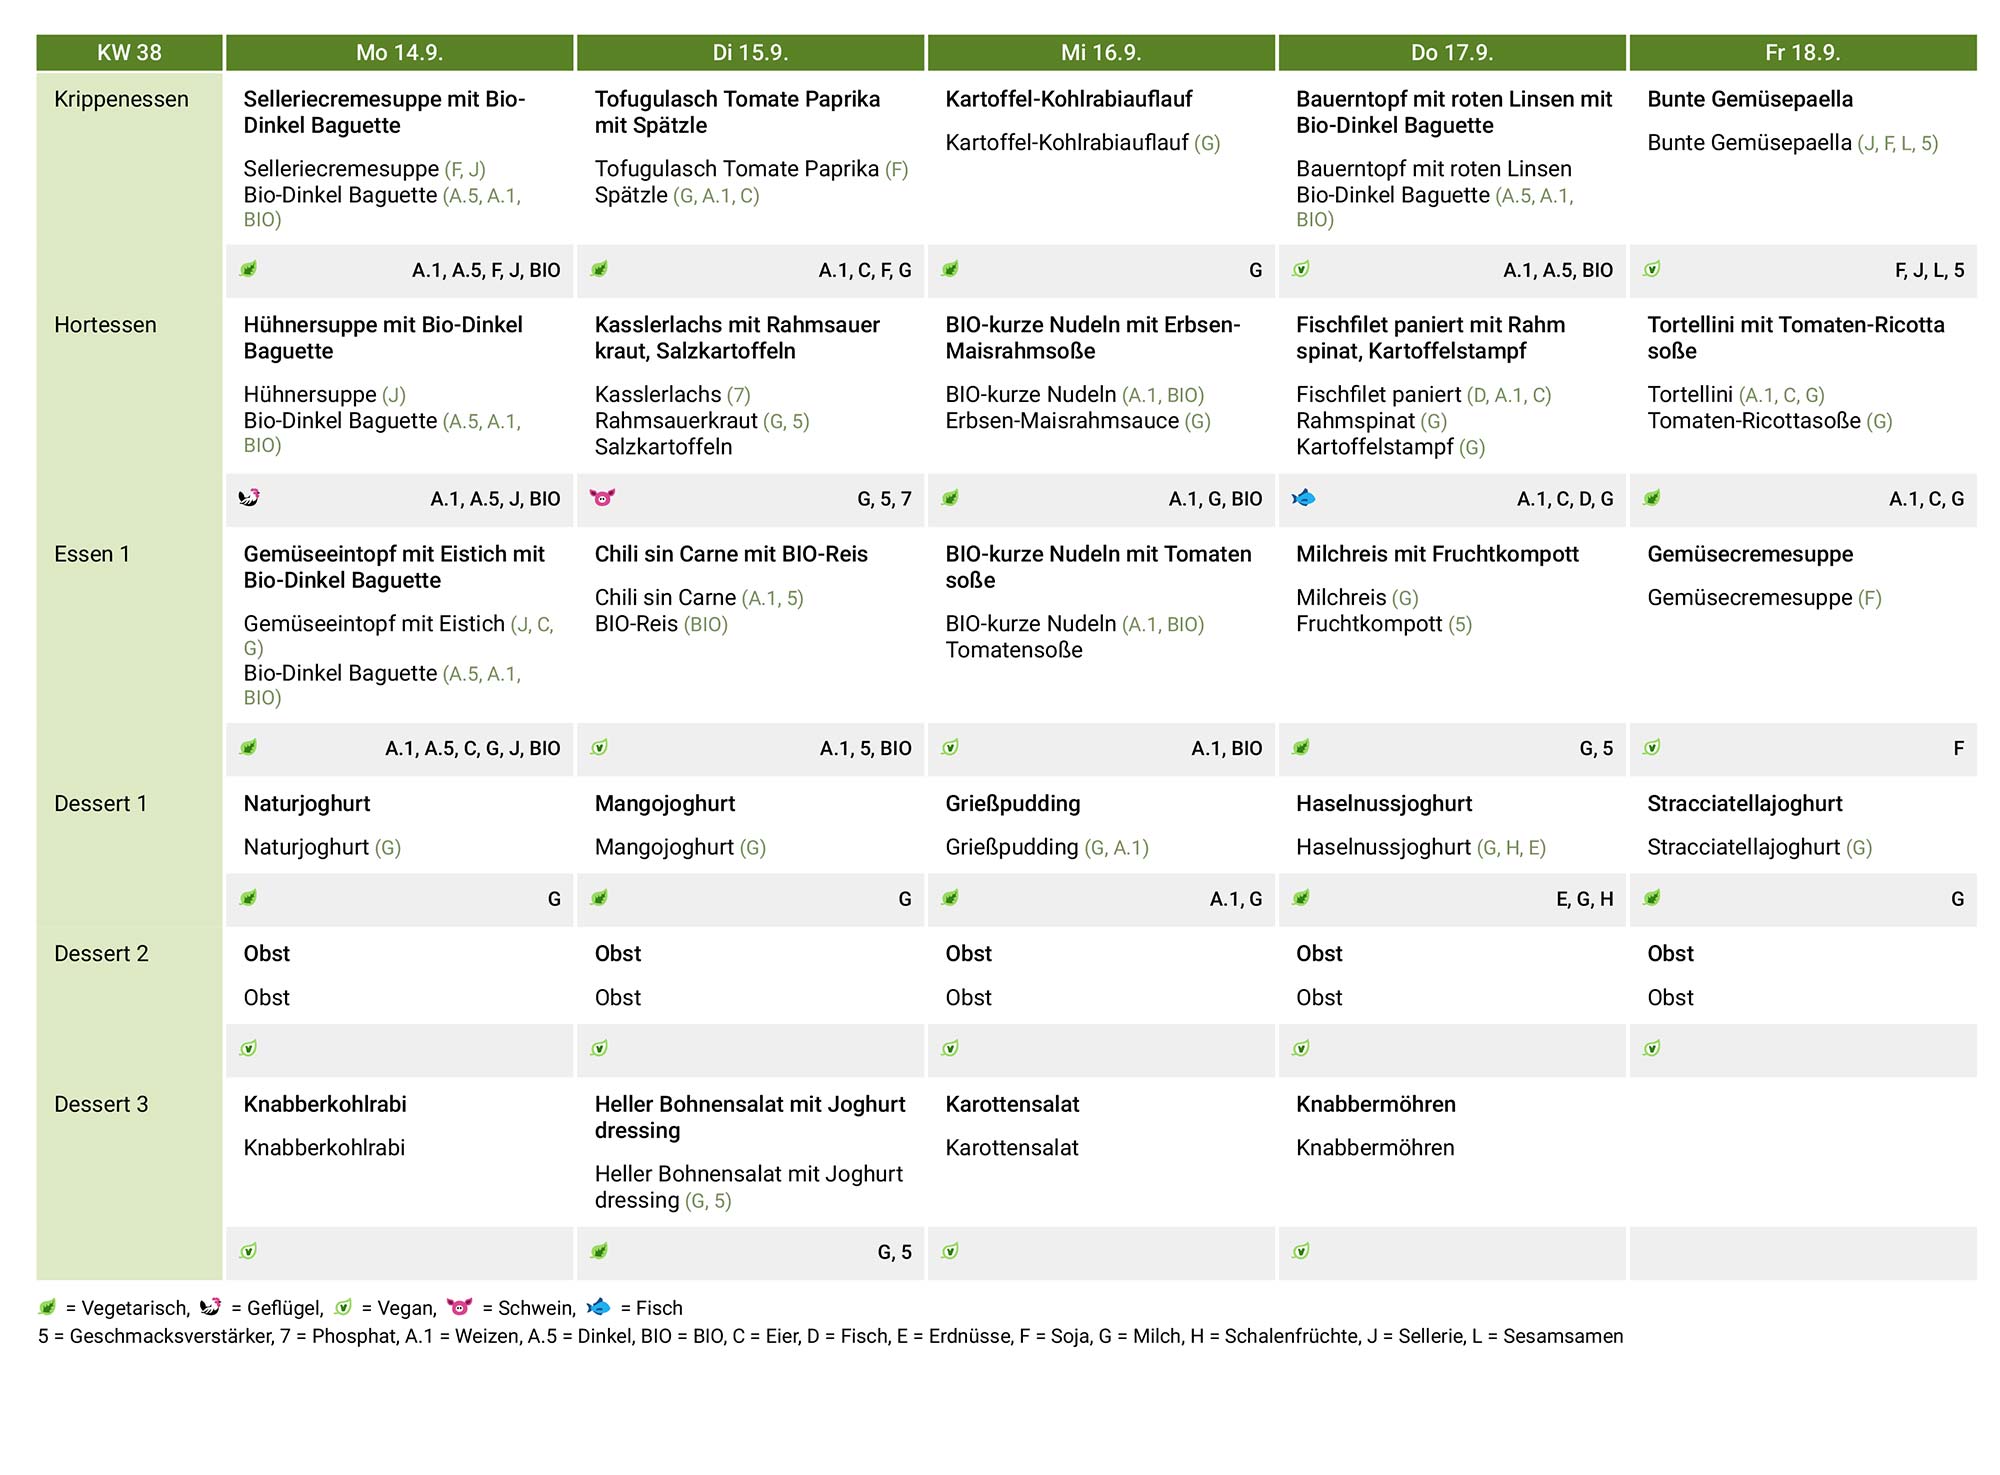Click the Heller Bohnensalat mit Joghurtdressing title
2000x1475 pixels.
pos(750,1117)
